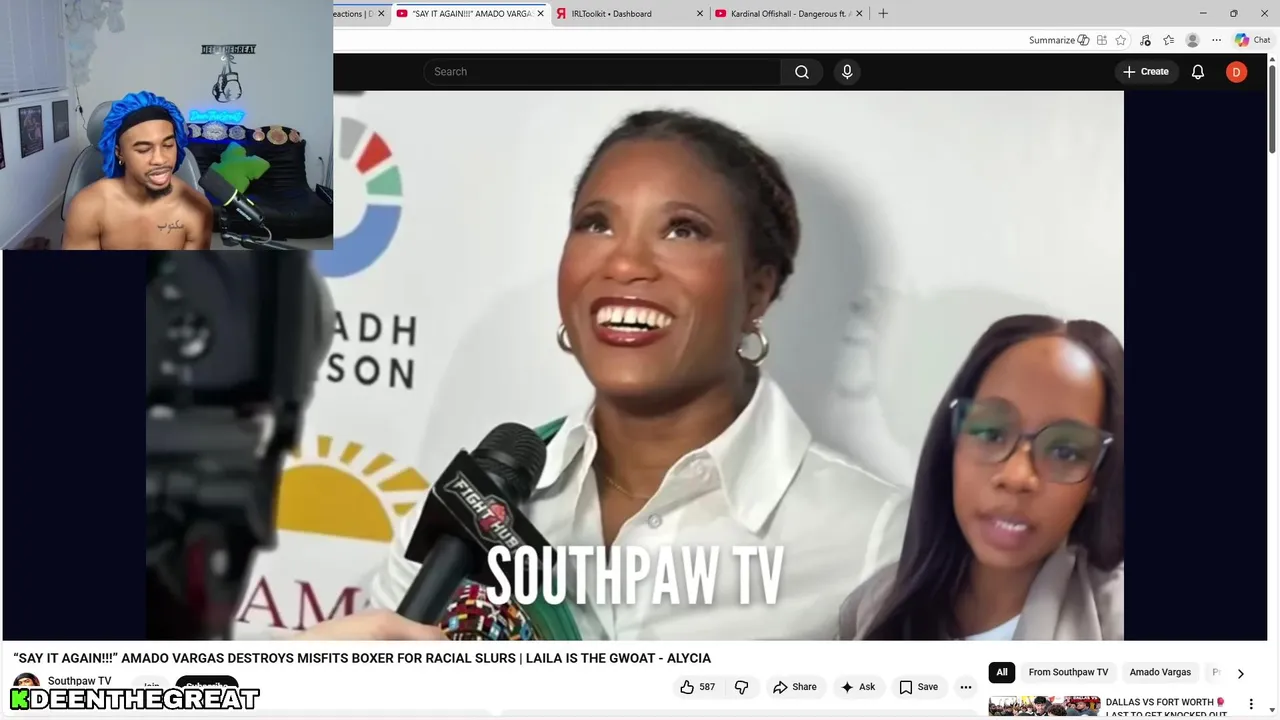Open Copilot Chat sidebar

tap(1252, 40)
